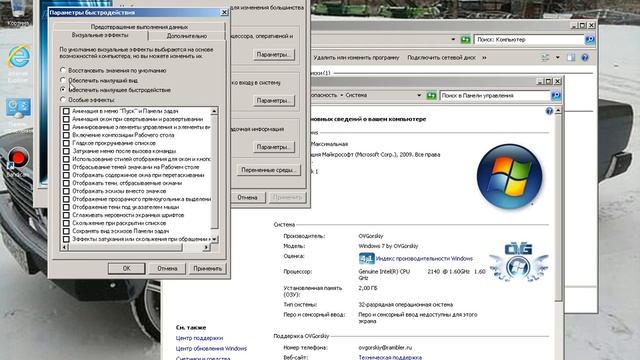Check show window contents while dragging
The height and width of the screenshot is (360, 640).
[x=66, y=175]
